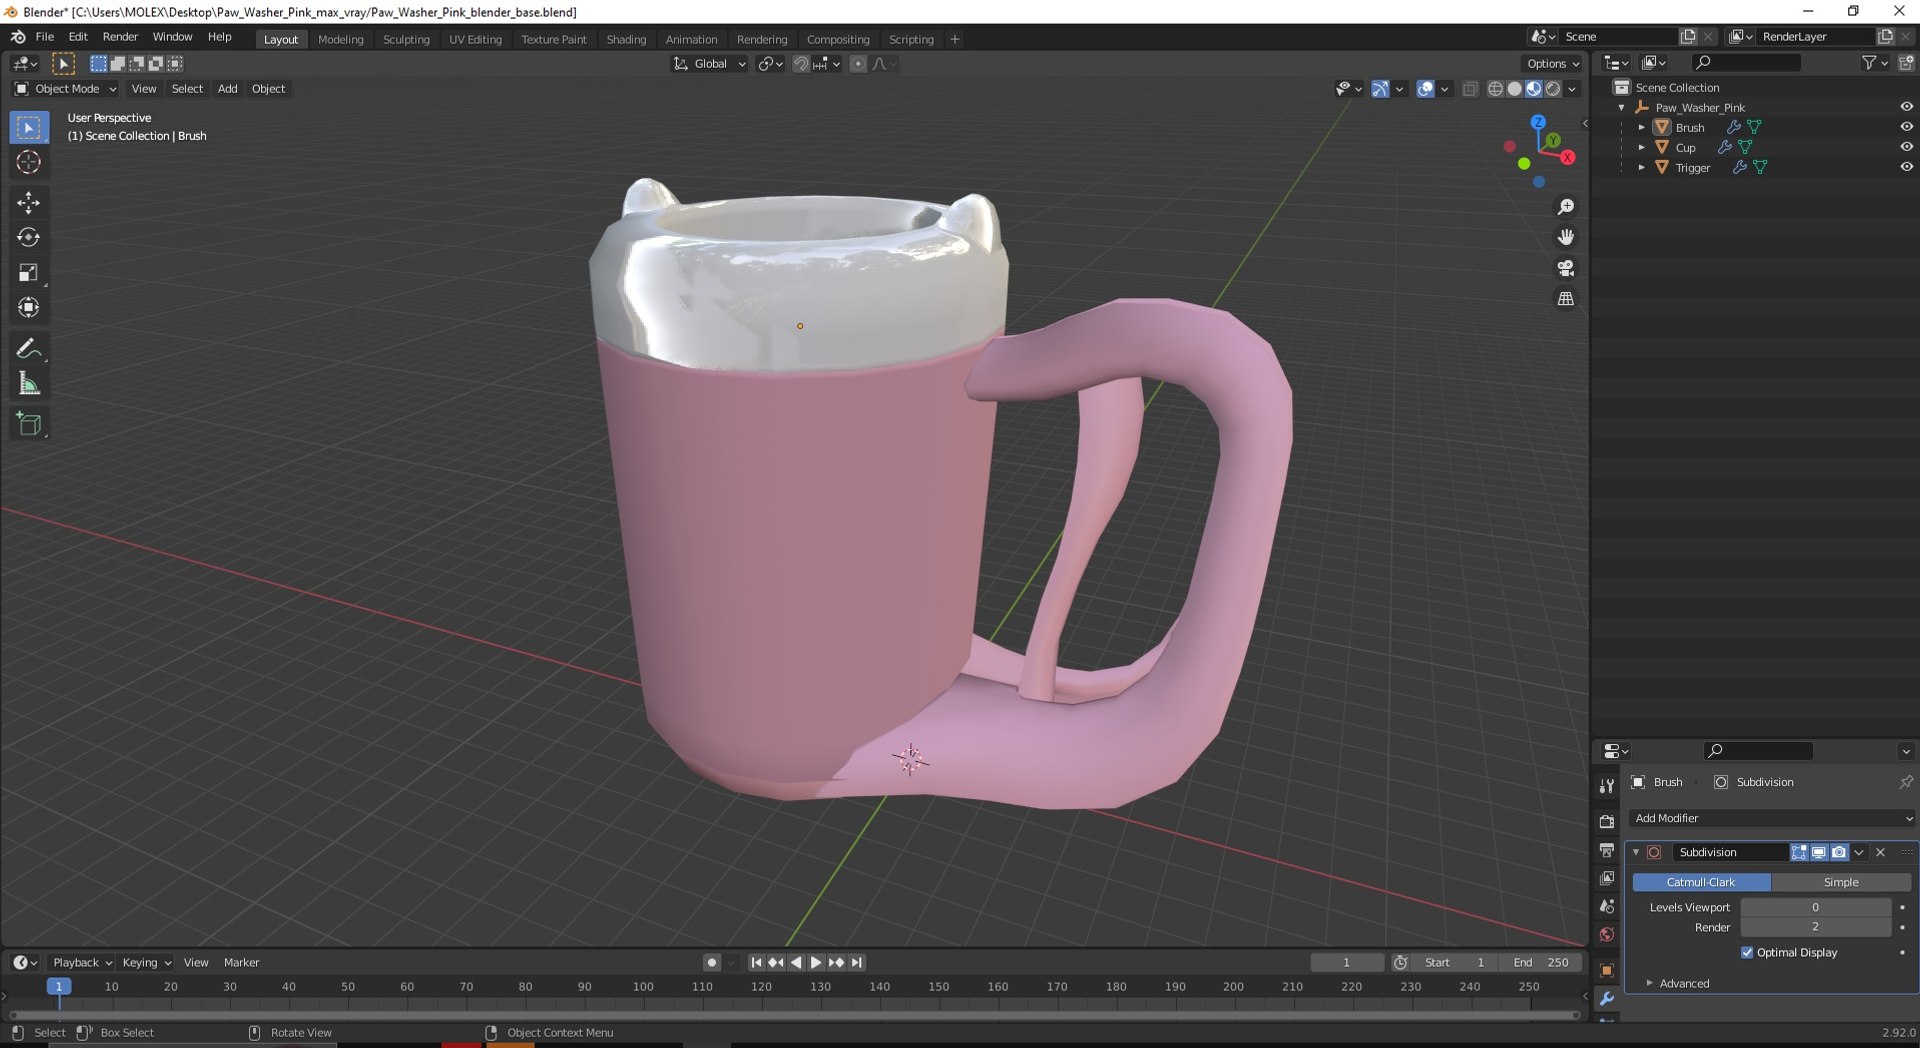Switch to solid viewport shading
Viewport: 1920px width, 1048px height.
click(1514, 89)
